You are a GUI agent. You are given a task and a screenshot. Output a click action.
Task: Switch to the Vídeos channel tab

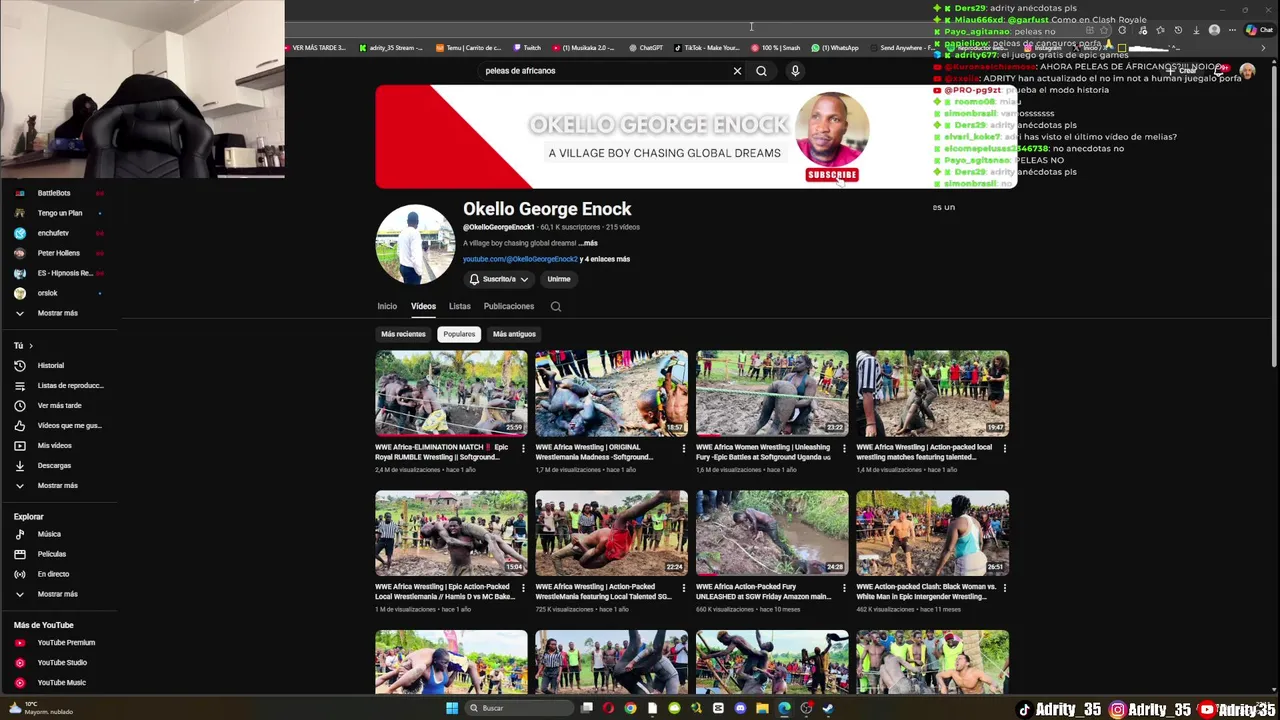(x=423, y=306)
